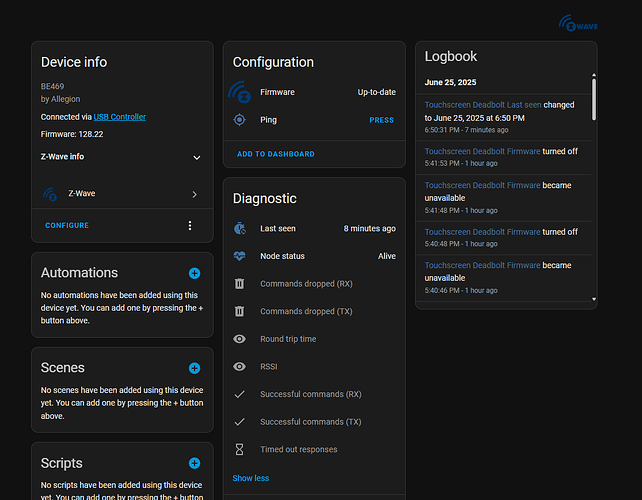Screen dimensions: 642x500
Task: Expand the Z-Wave info section chevron
Action: click(197, 158)
